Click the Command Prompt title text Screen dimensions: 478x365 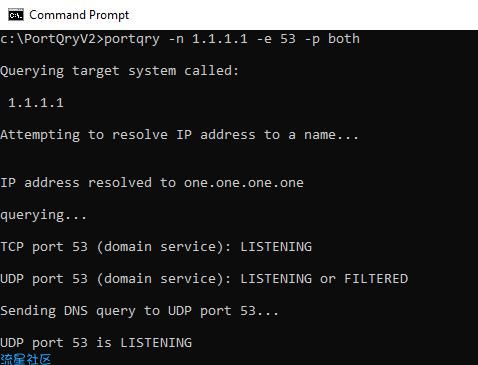coord(79,15)
